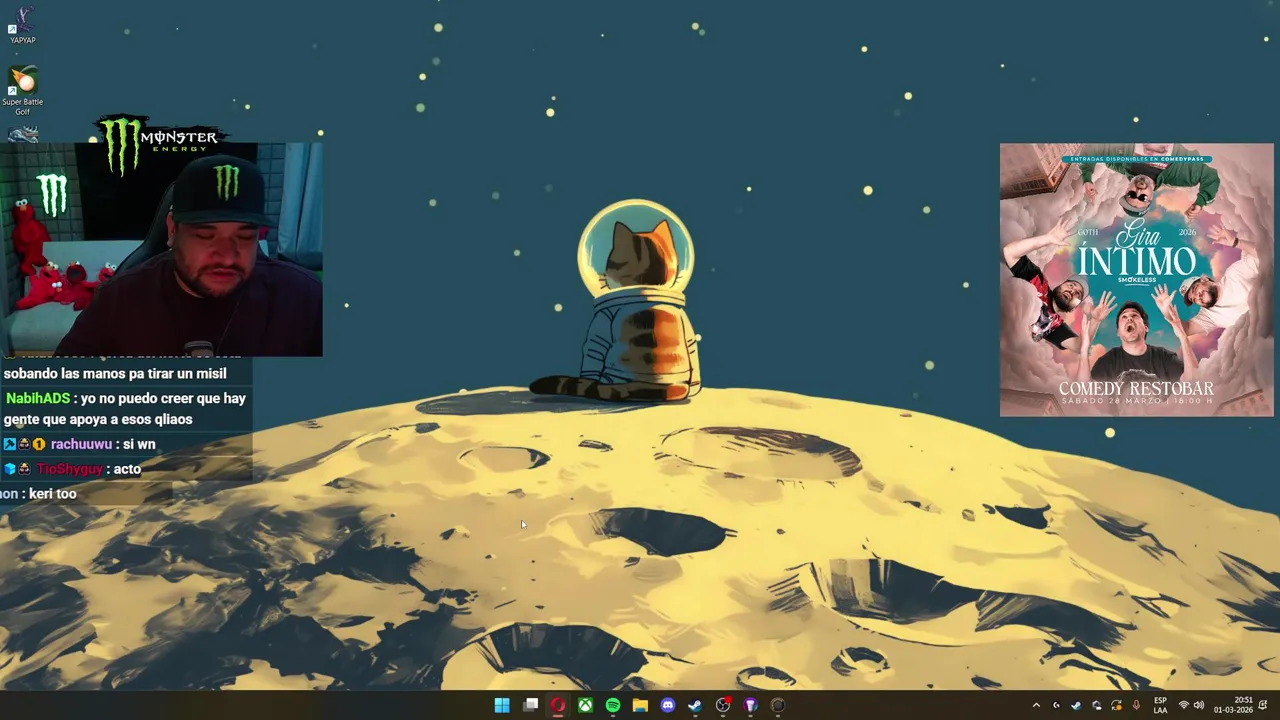
Task: Open the purple lightbulb taskbar app
Action: 750,705
